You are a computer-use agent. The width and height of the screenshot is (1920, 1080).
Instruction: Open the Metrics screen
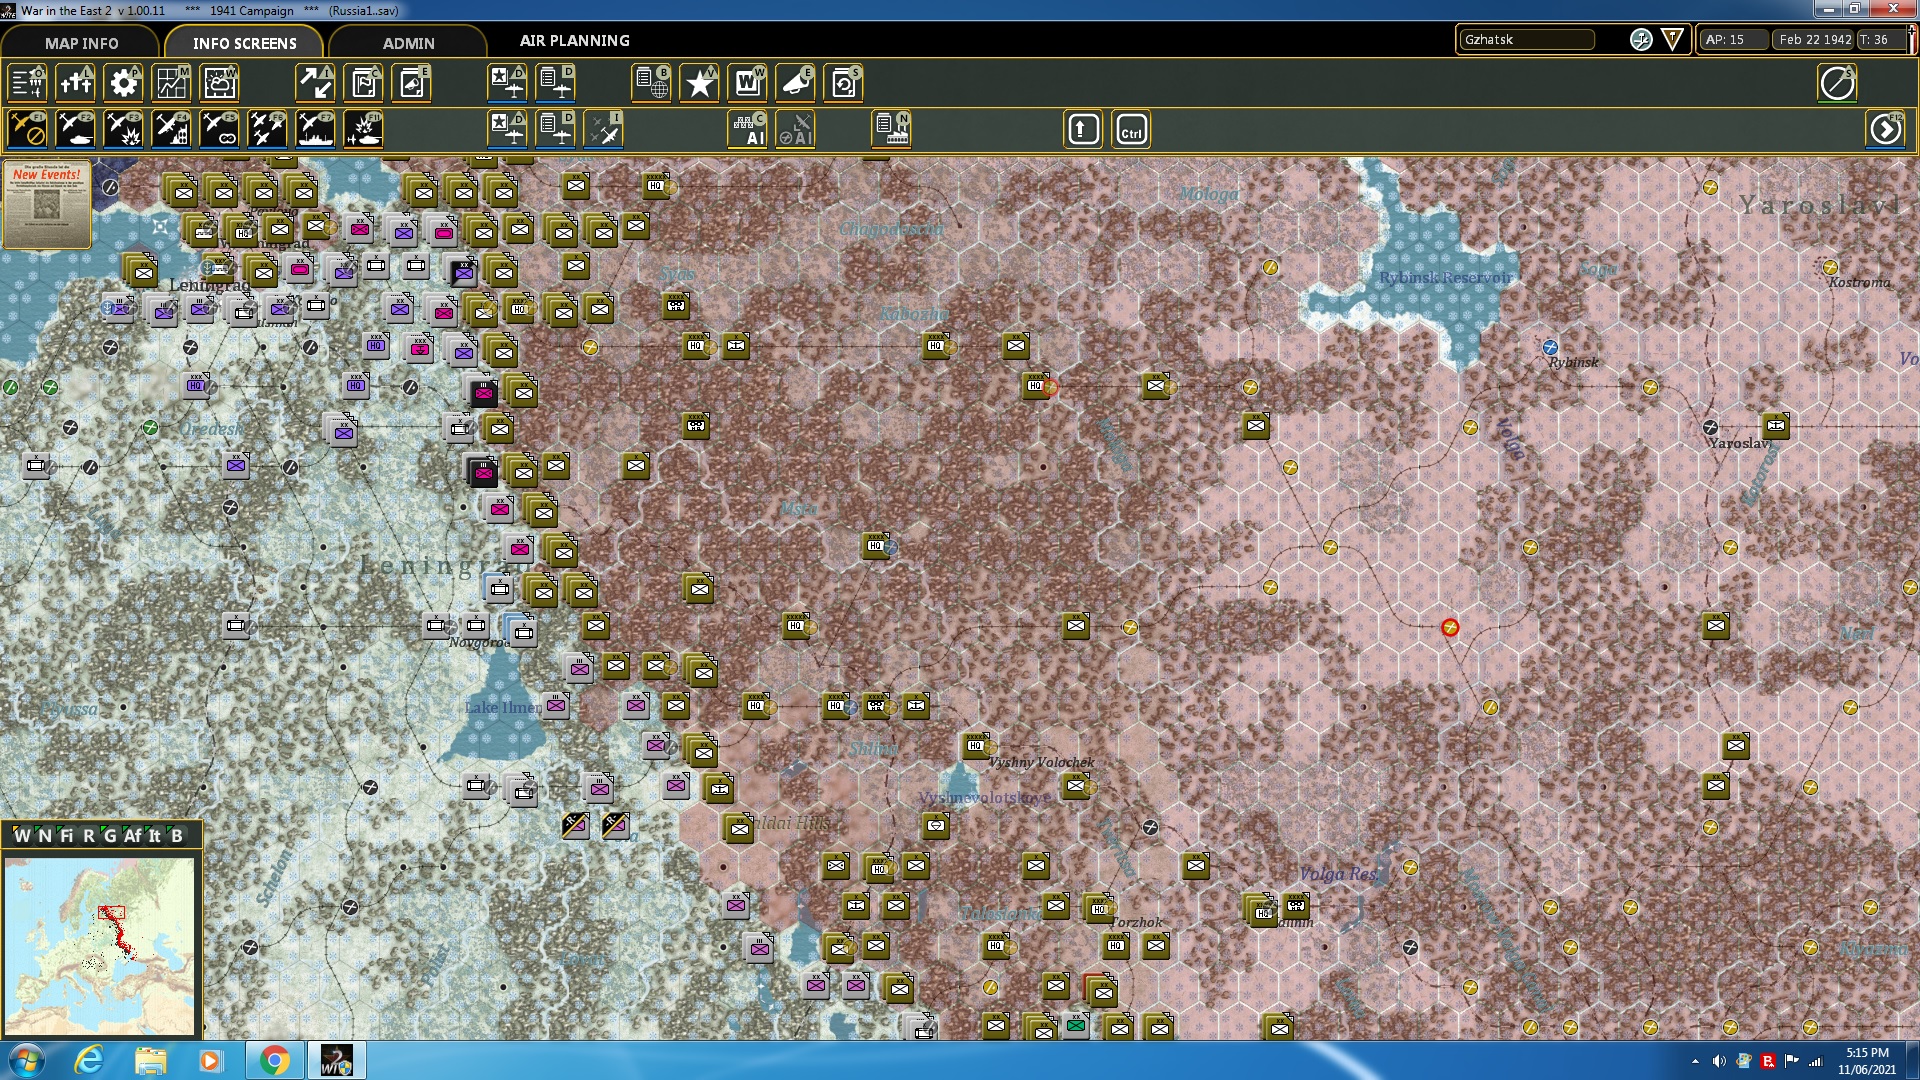click(171, 83)
